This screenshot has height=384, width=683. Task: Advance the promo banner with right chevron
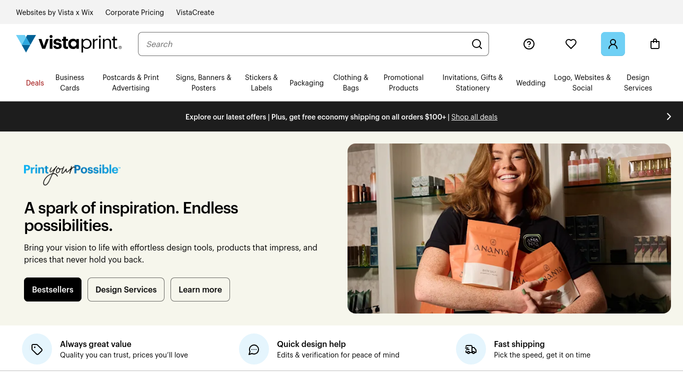[669, 117]
